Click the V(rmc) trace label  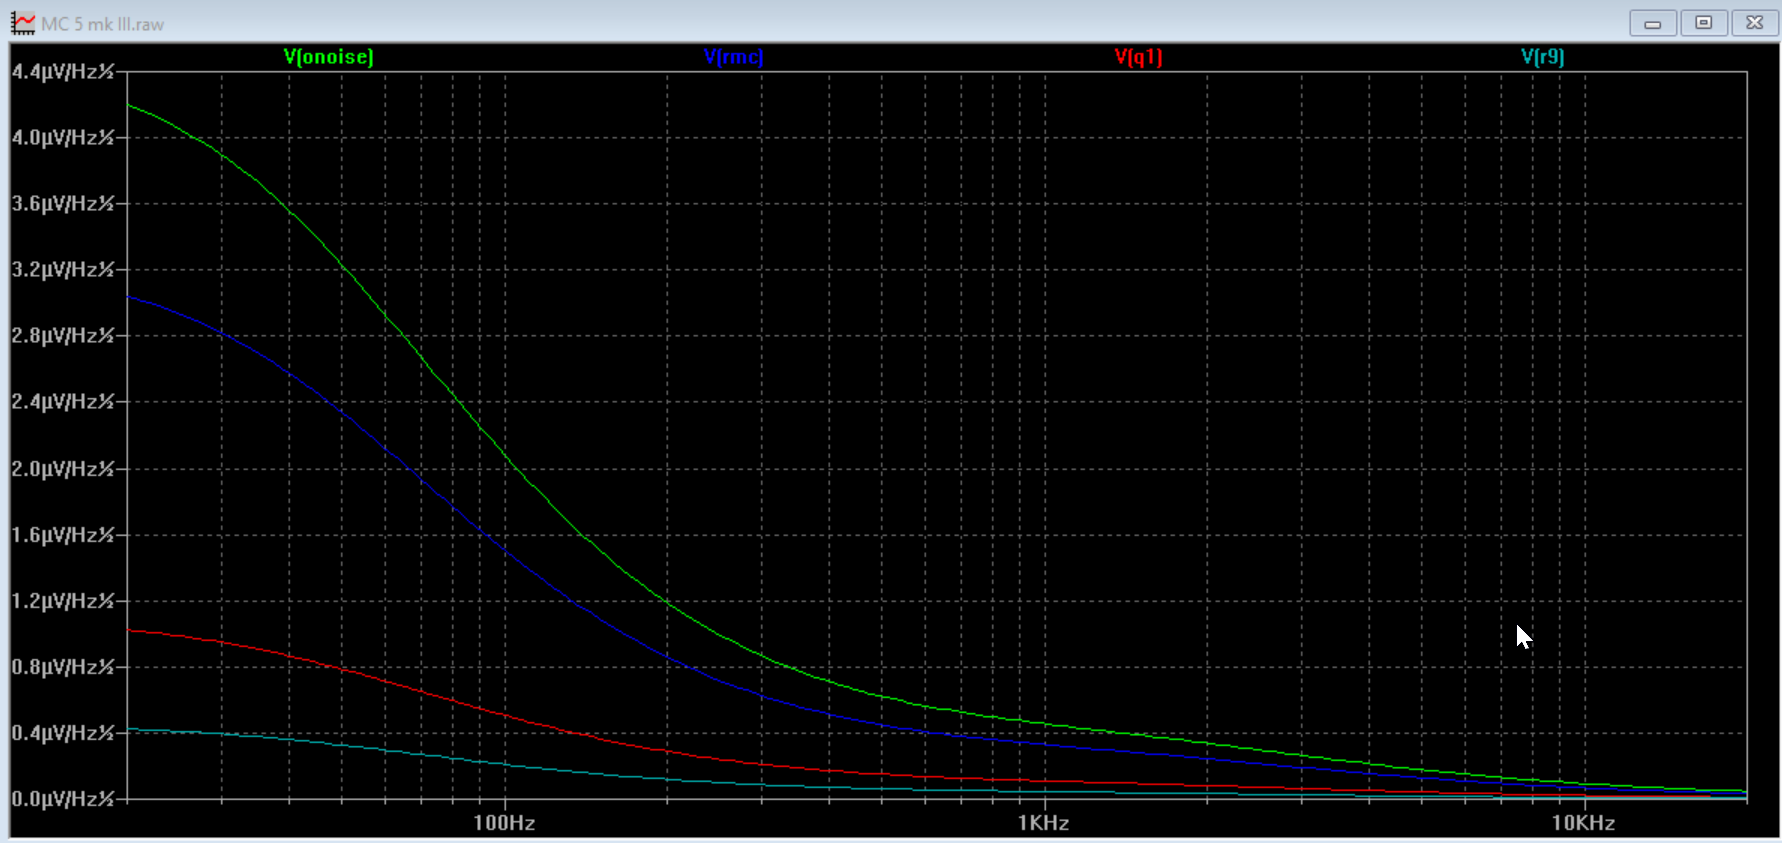[733, 57]
